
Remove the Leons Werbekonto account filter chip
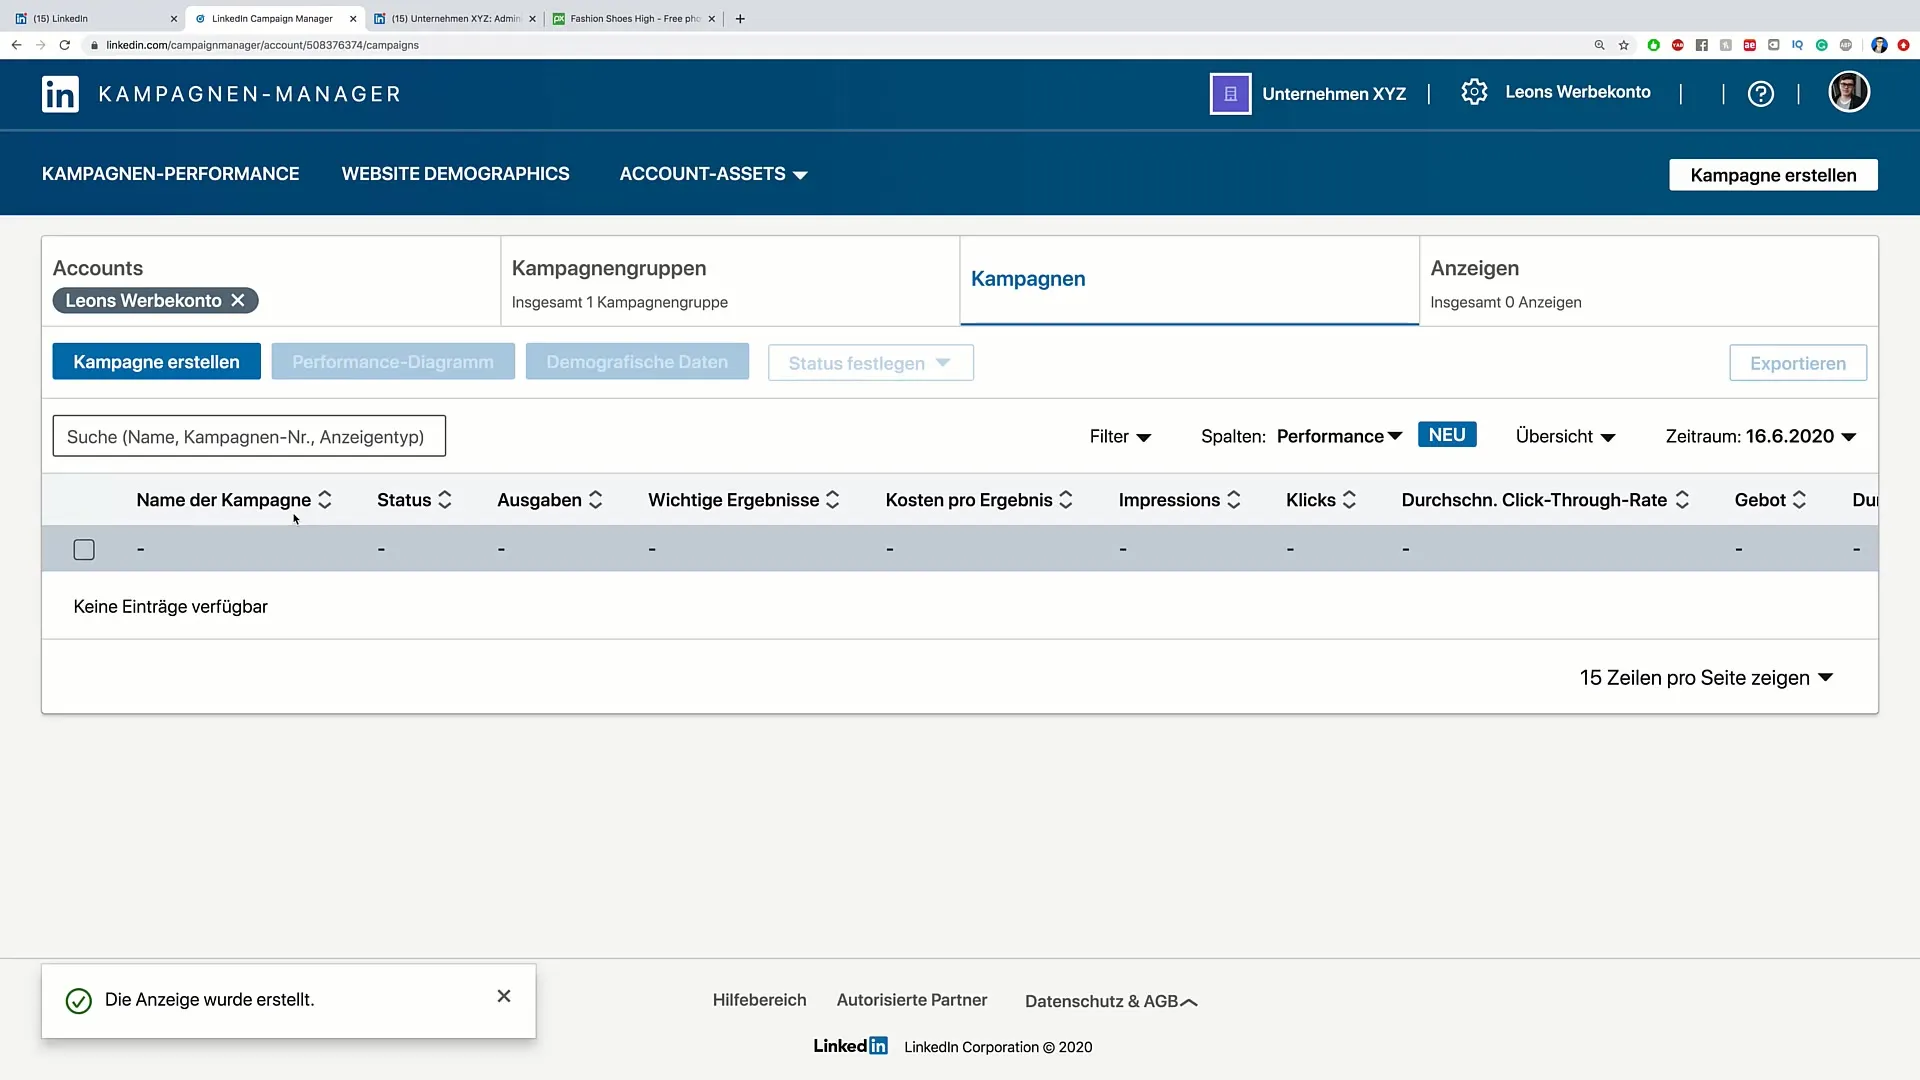pyautogui.click(x=238, y=301)
